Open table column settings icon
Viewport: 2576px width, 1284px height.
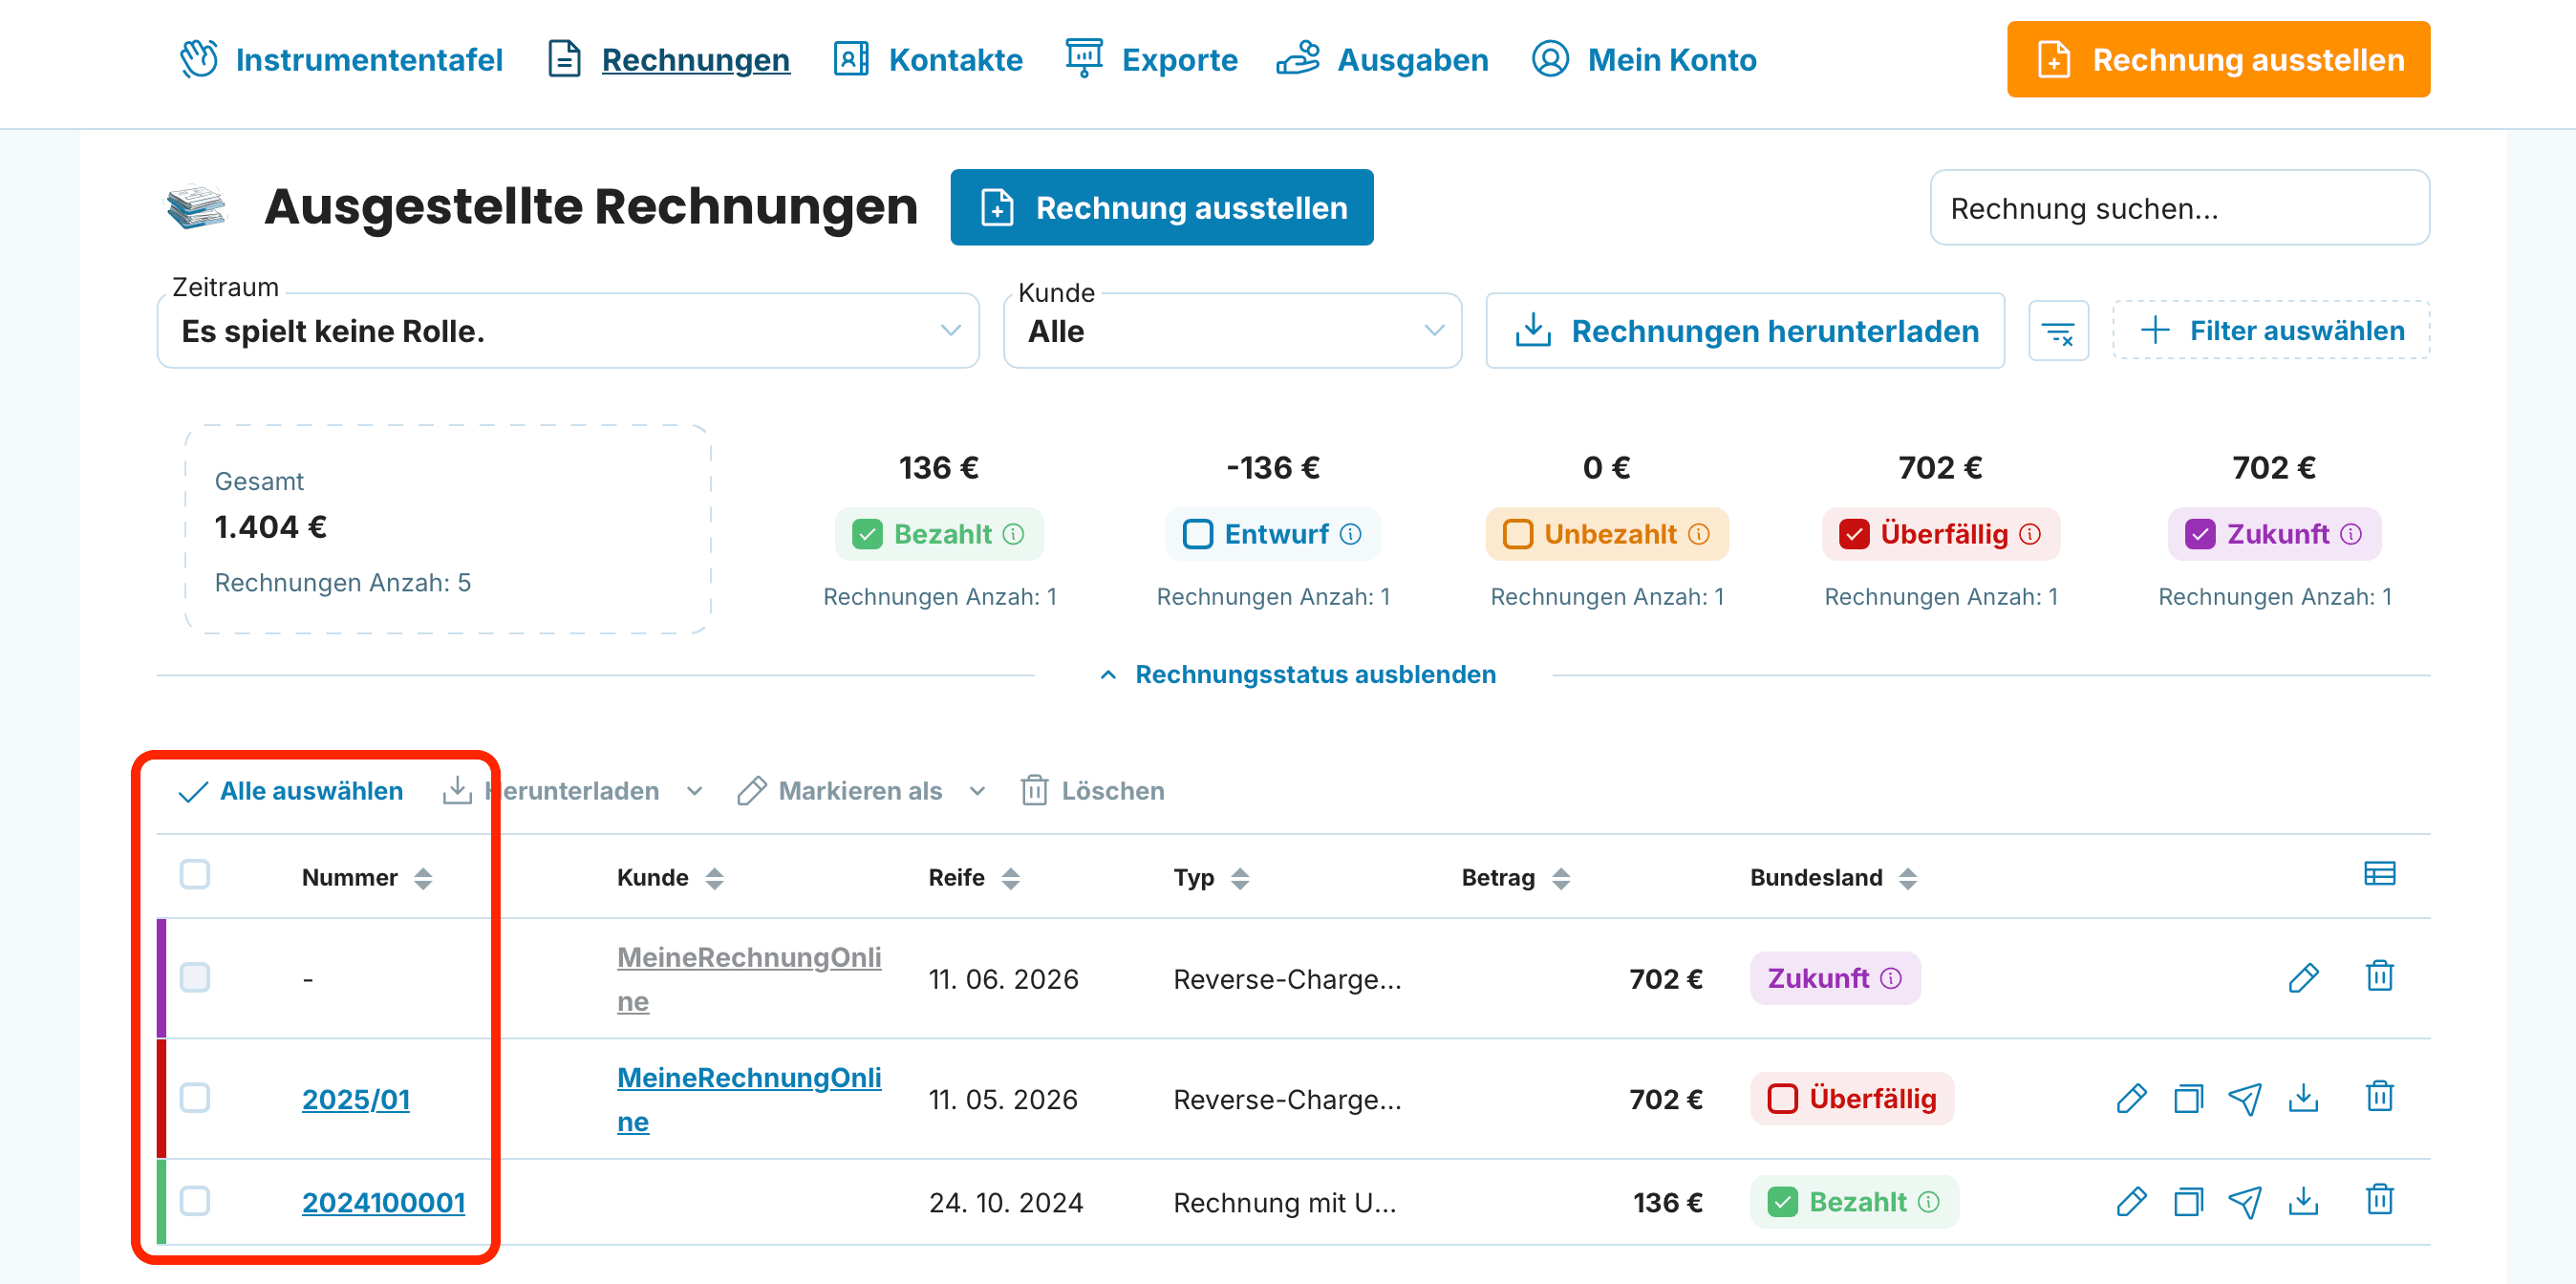point(2379,874)
